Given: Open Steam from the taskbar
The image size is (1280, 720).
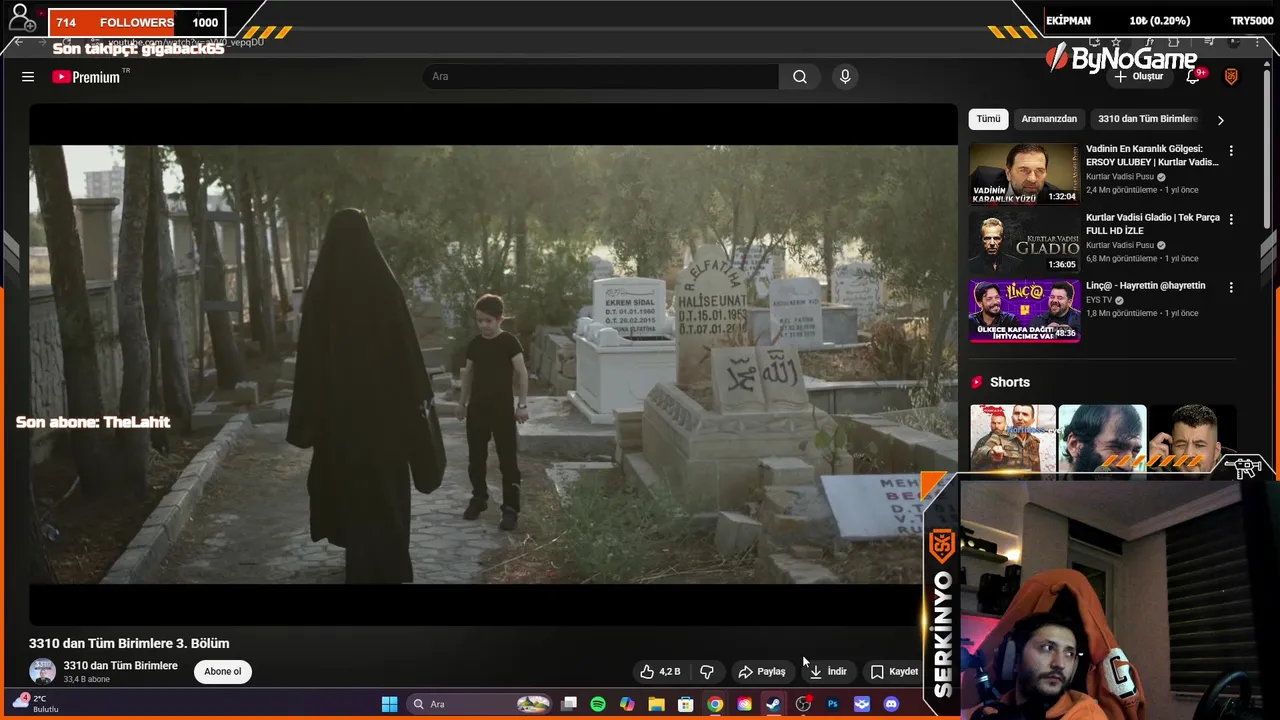Looking at the screenshot, I should [773, 704].
